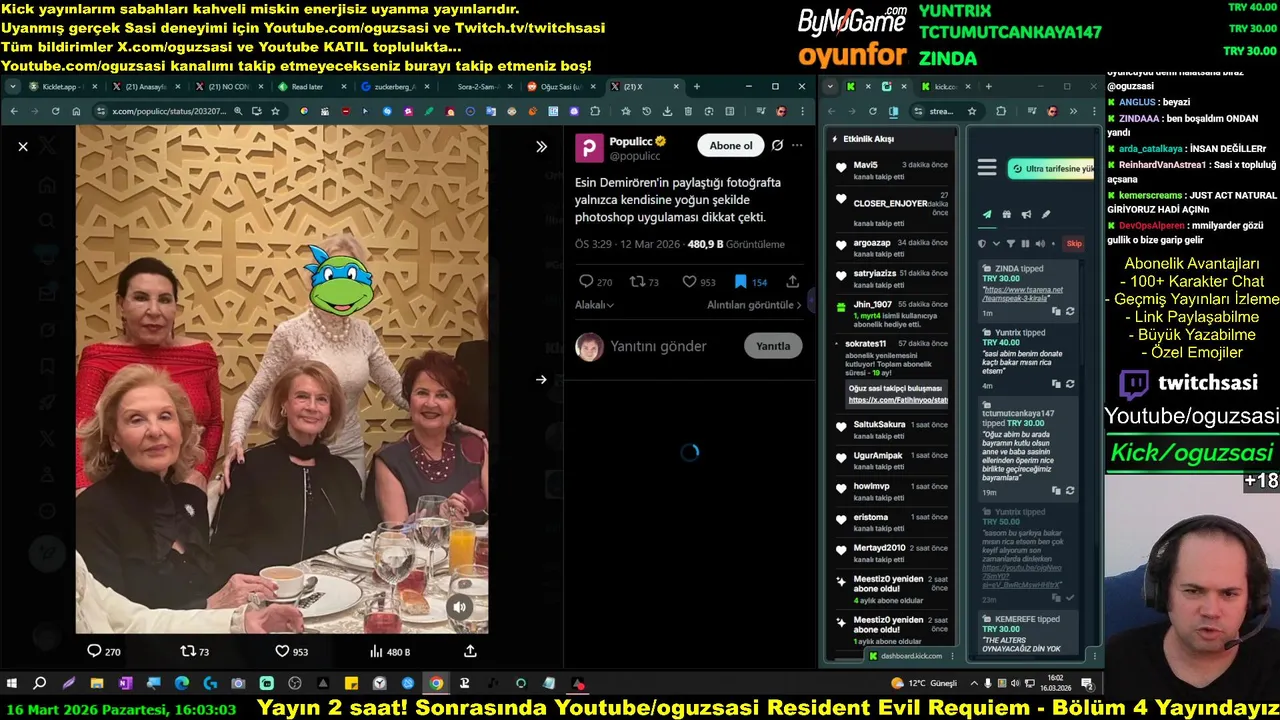
Task: View analytics icon showing 480 B
Action: coord(390,651)
